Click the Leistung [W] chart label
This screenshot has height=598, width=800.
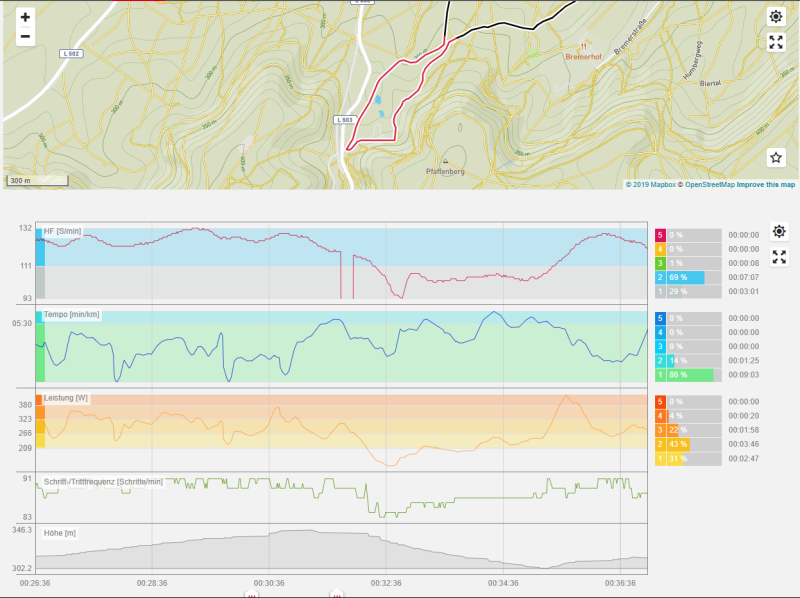tap(66, 398)
